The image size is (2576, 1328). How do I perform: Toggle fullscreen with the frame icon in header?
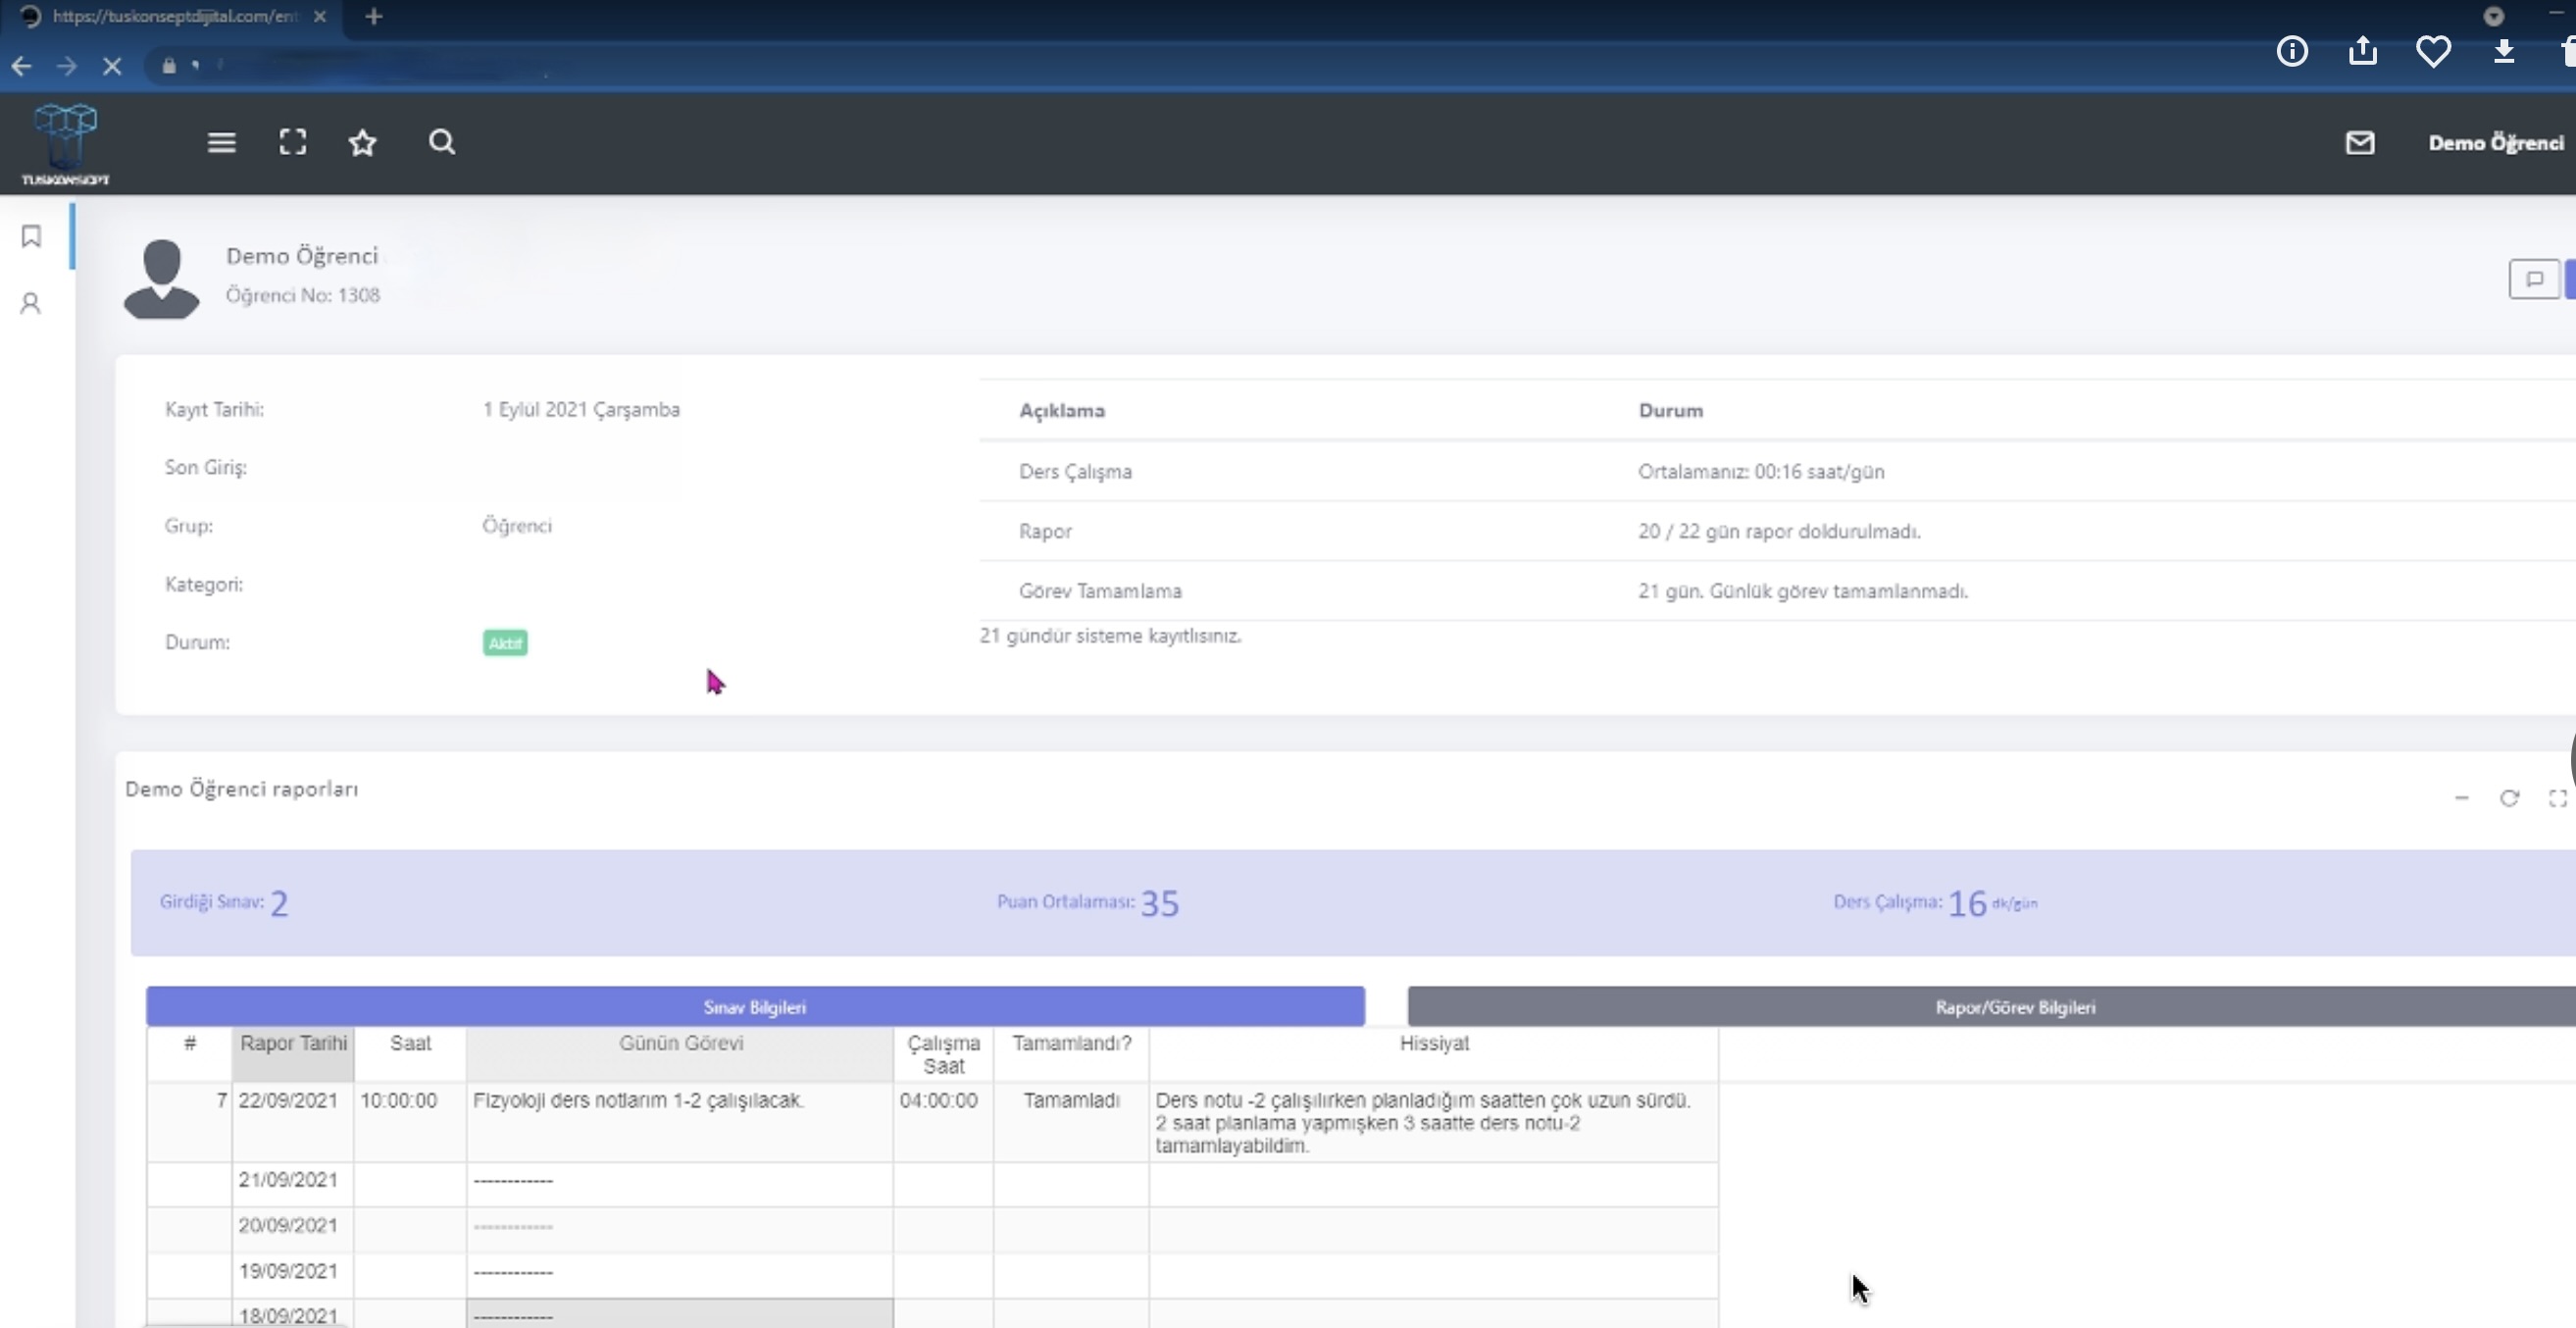click(x=293, y=142)
